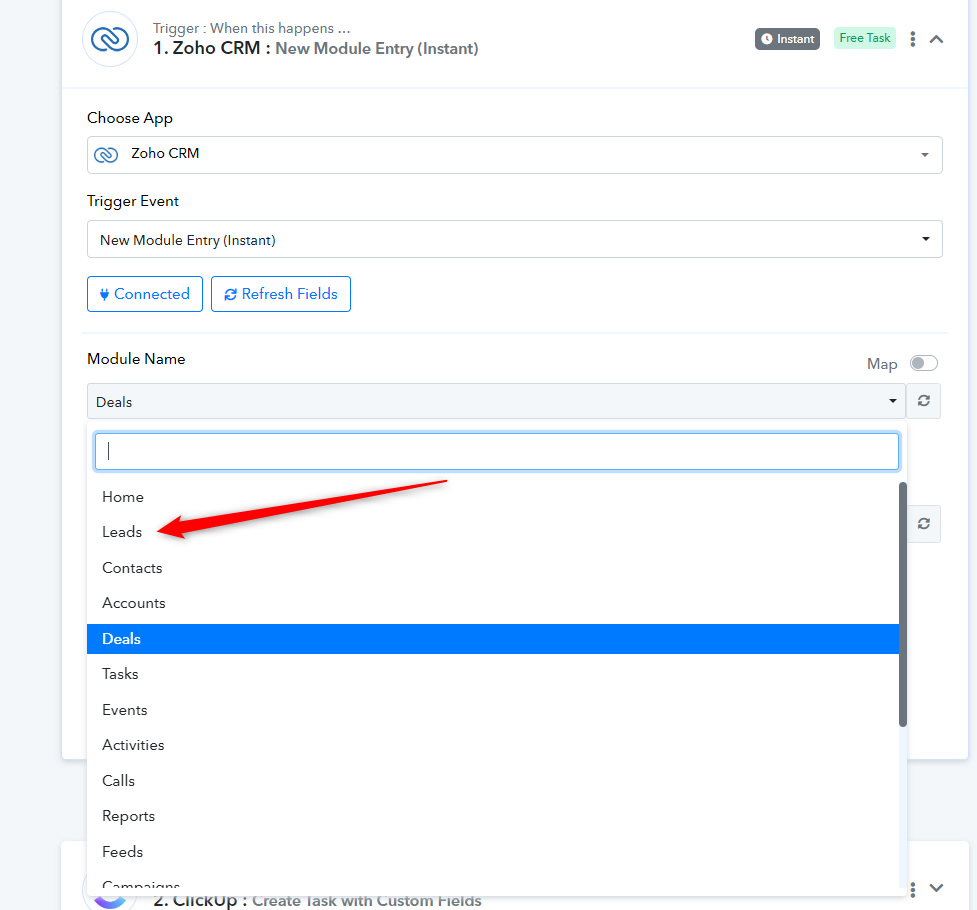Open the ClickUp step three-dot menu
Viewport: 977px width, 910px height.
coord(912,889)
